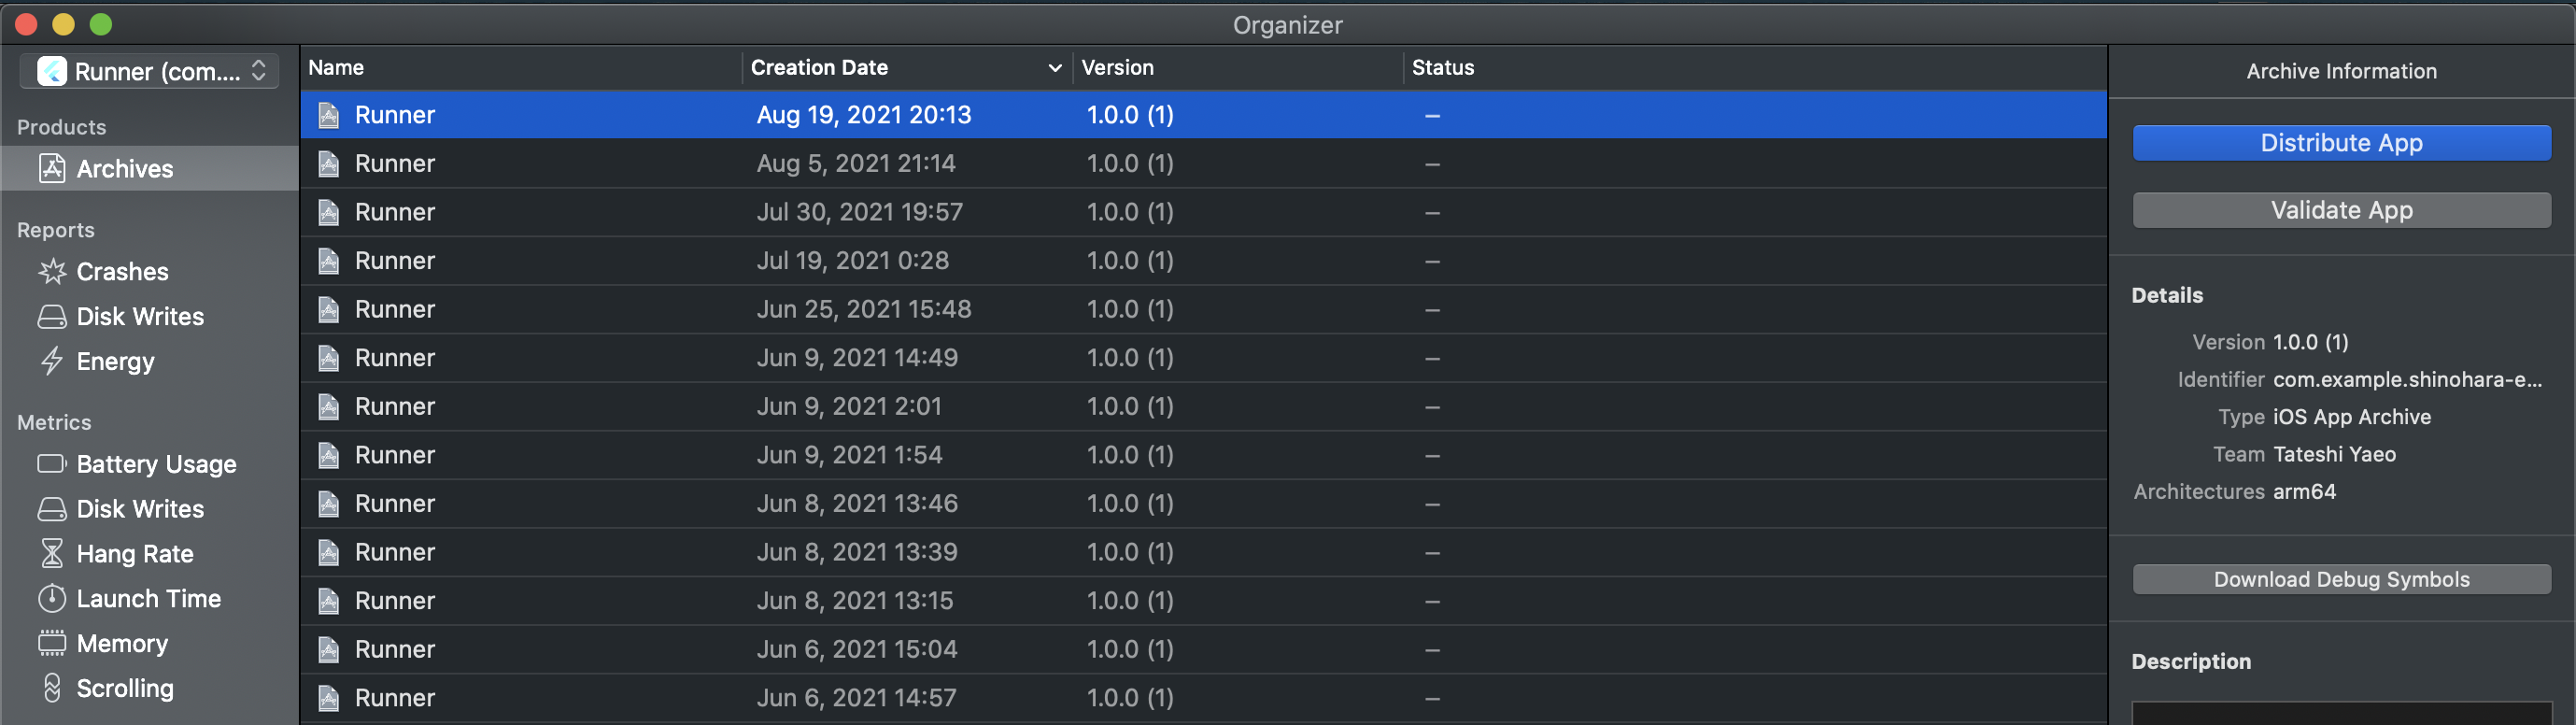Open Scrolling metrics

pos(125,688)
